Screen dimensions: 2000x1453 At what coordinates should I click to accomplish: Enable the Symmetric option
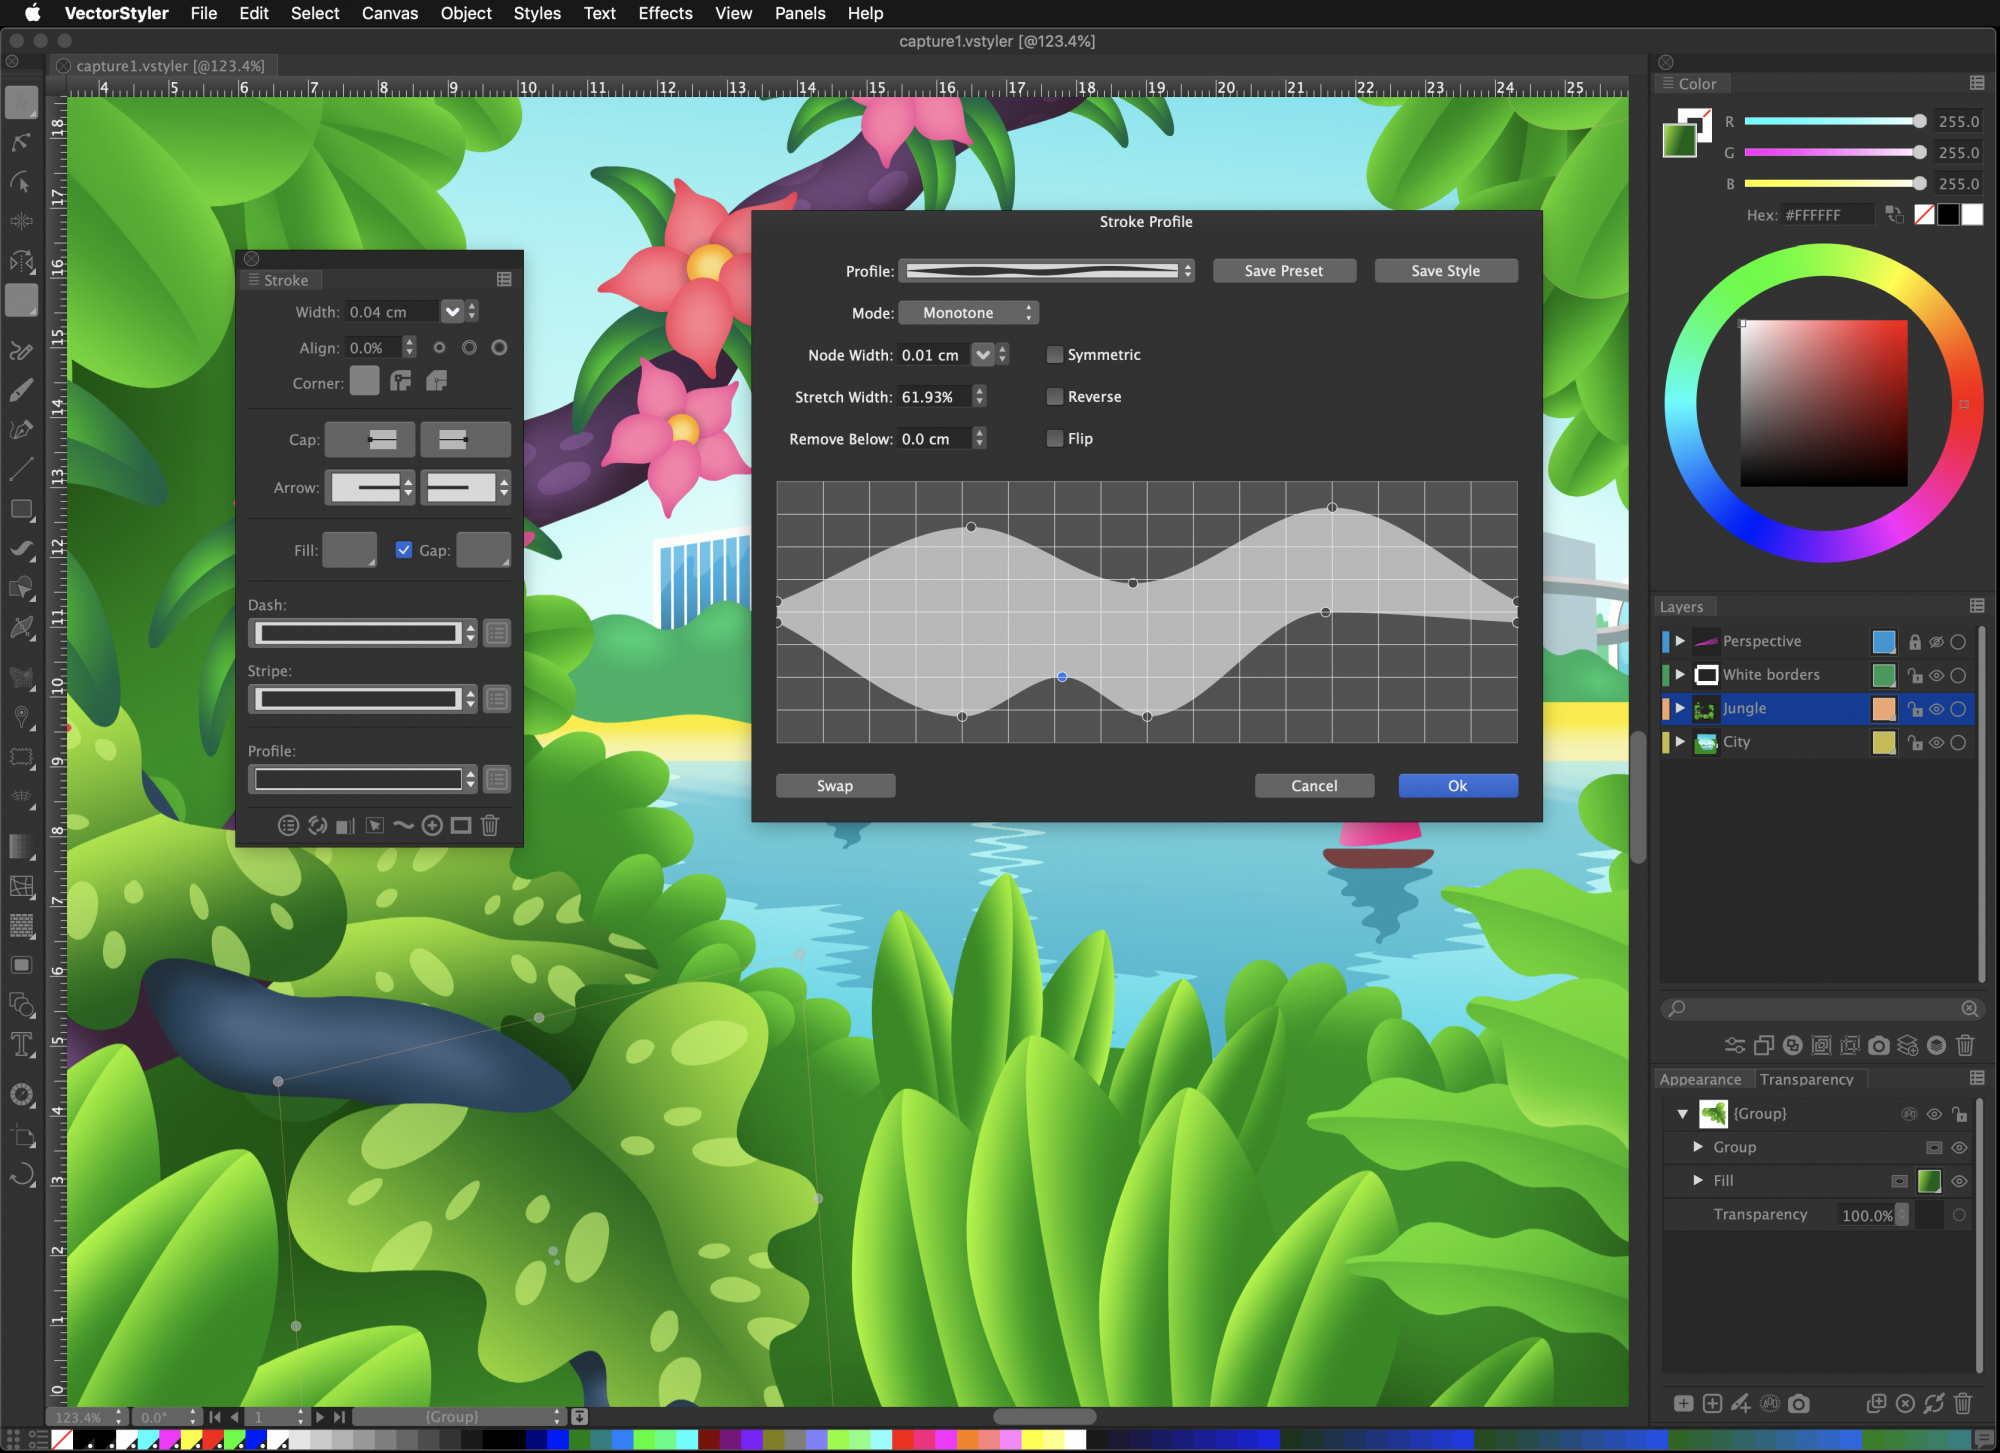(x=1055, y=354)
